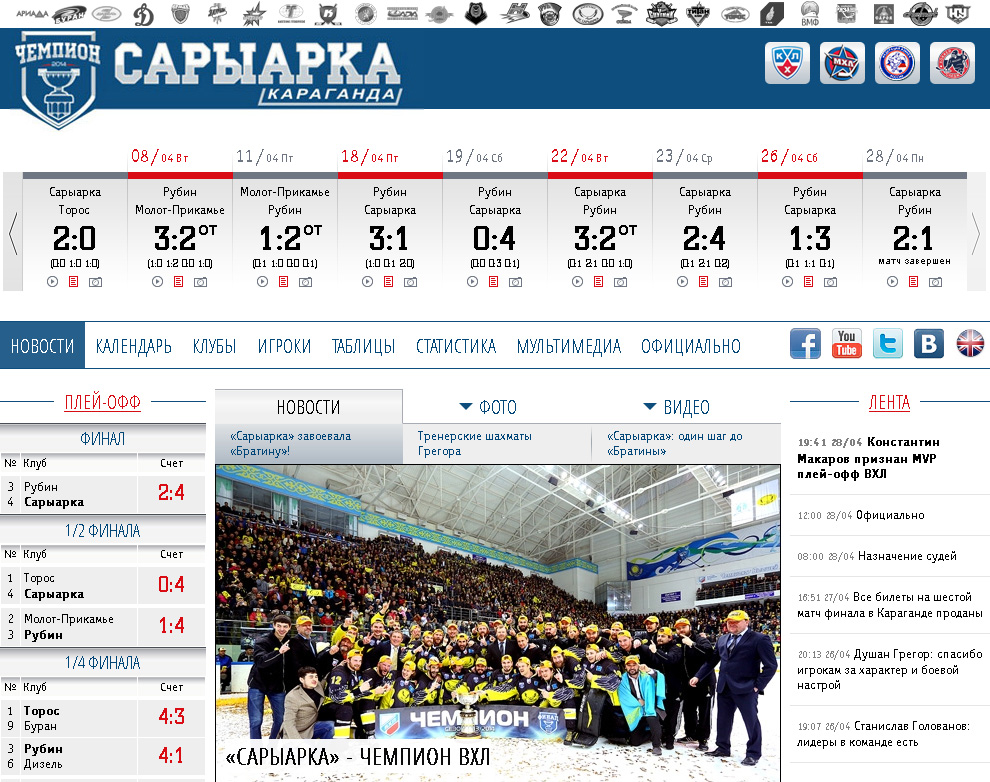Open the Twitter icon
The height and width of the screenshot is (782, 990).
point(888,344)
